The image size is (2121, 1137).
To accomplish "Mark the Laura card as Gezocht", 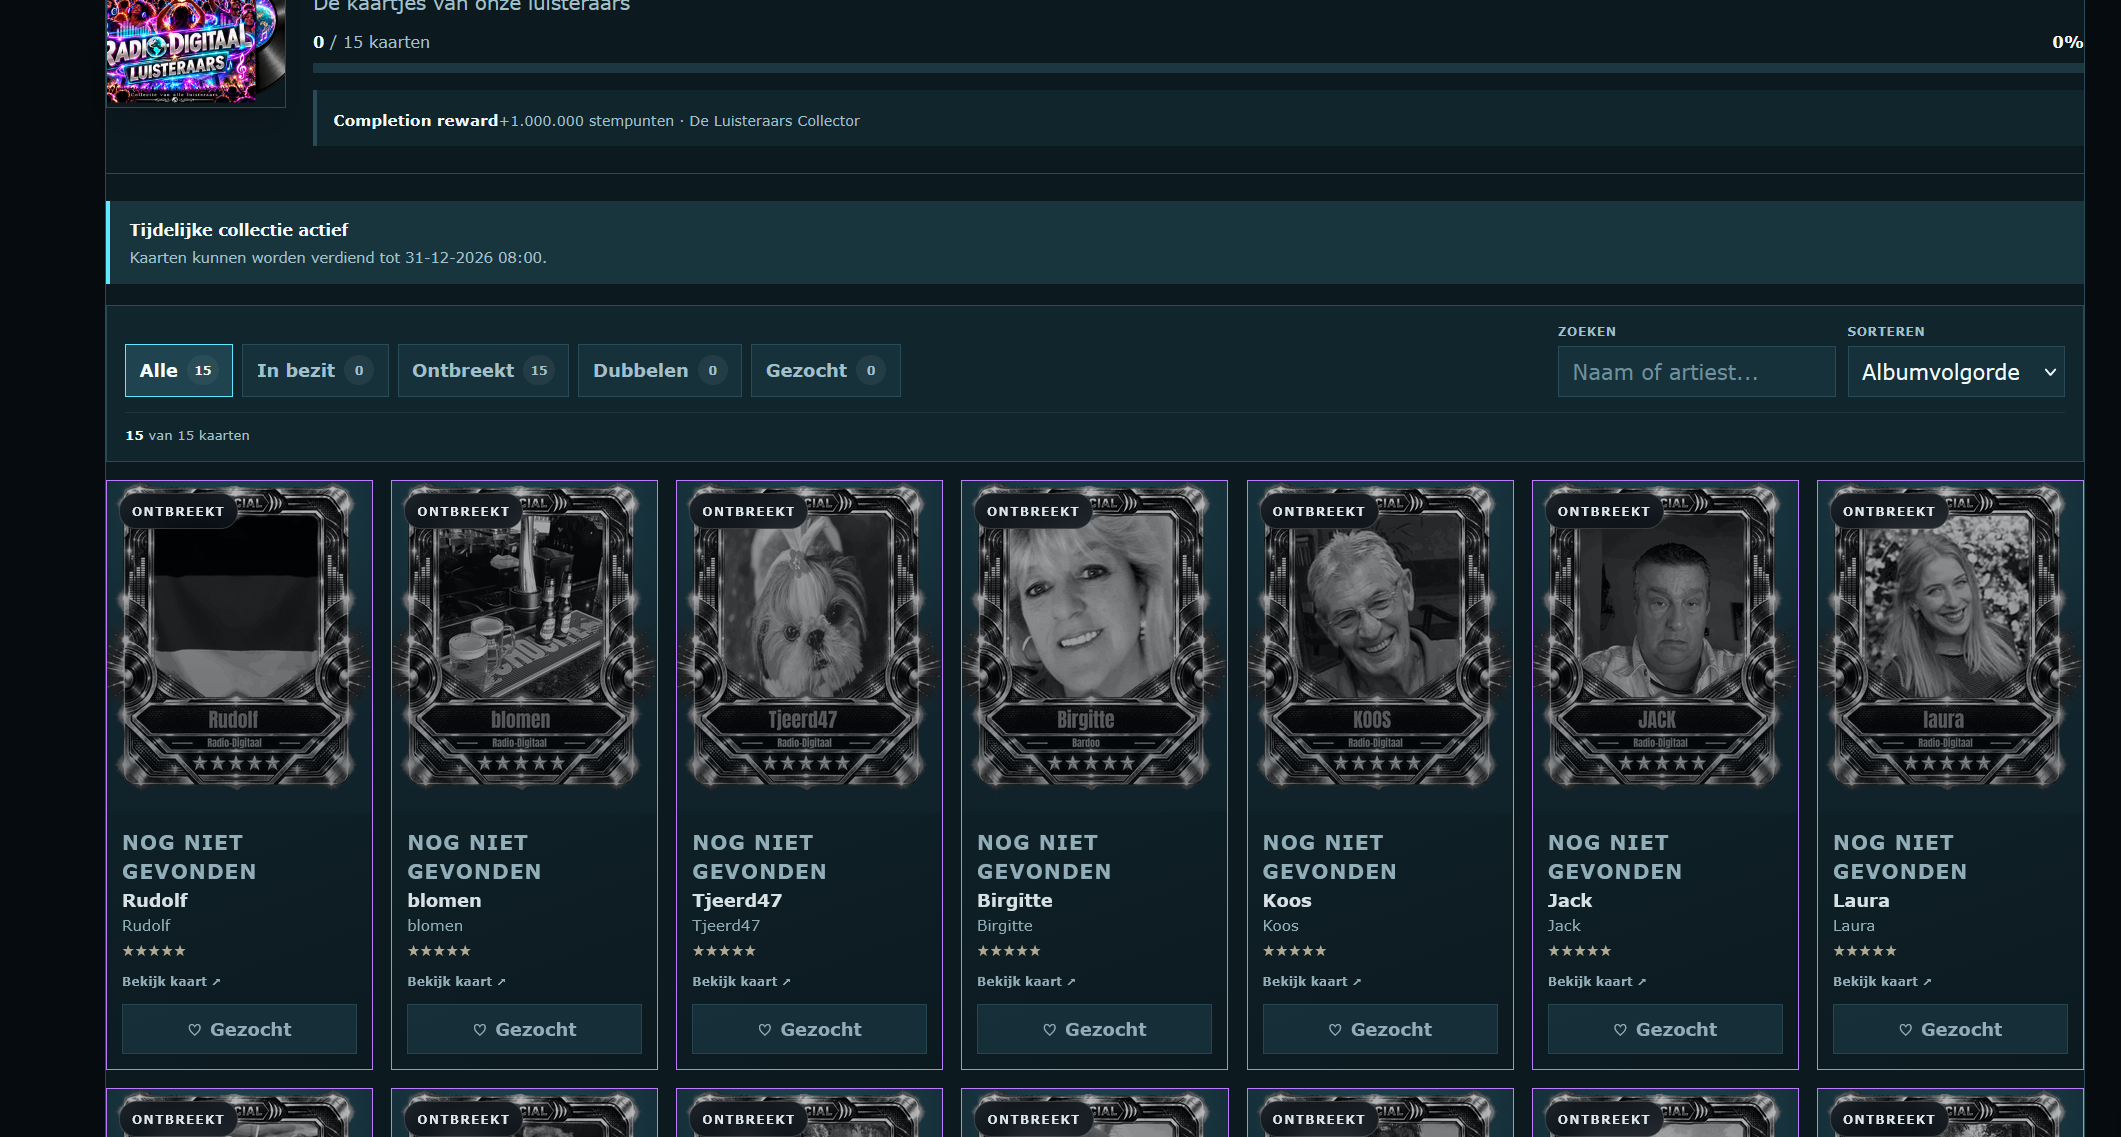I will [1950, 1029].
